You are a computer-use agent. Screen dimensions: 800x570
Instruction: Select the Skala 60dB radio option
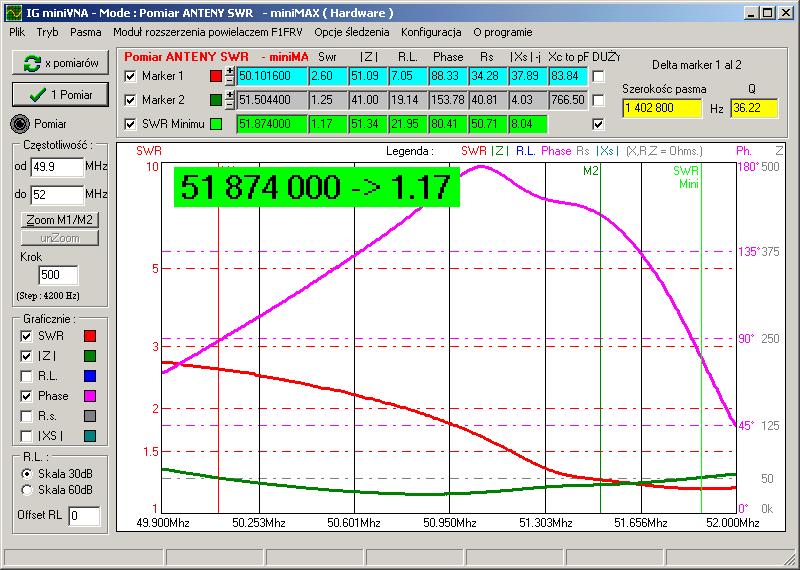point(27,490)
